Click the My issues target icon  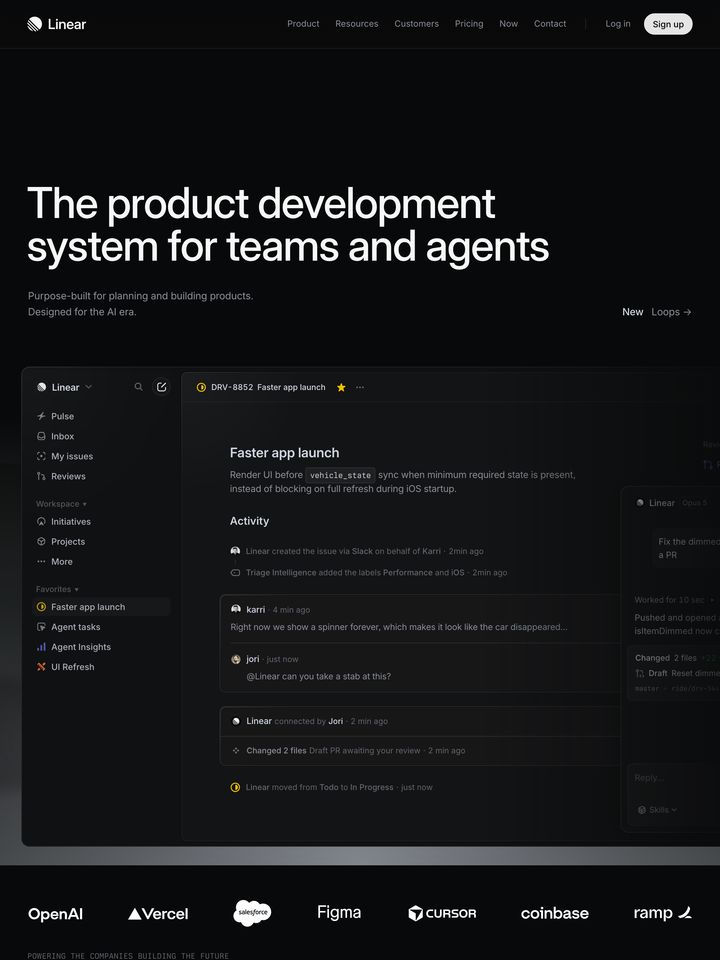(x=41, y=456)
